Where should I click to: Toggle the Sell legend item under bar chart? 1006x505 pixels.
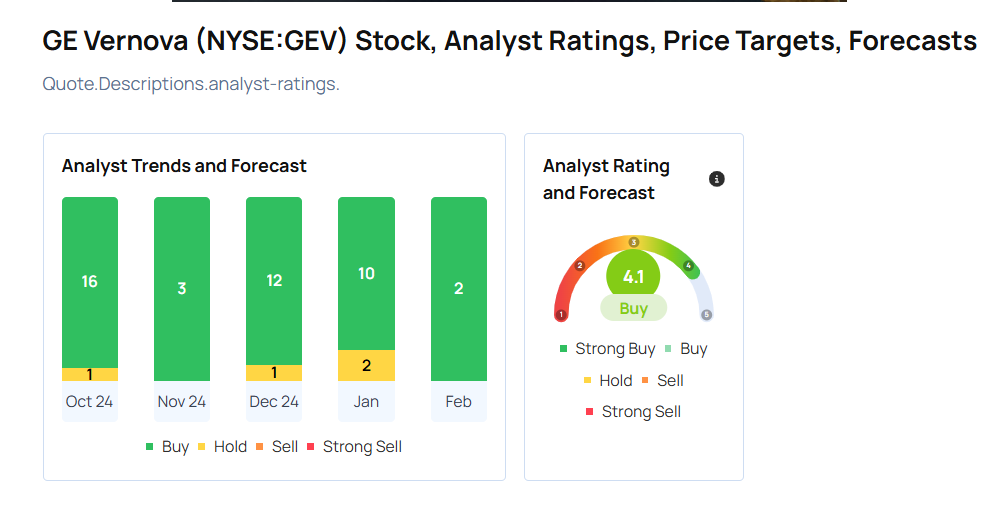(x=276, y=447)
